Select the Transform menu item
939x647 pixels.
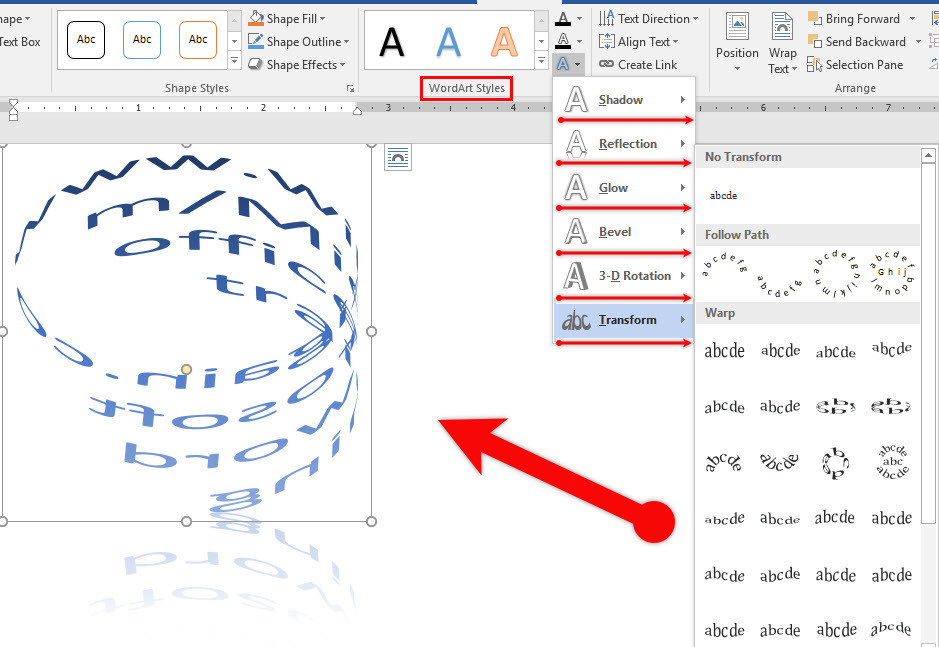(x=625, y=320)
